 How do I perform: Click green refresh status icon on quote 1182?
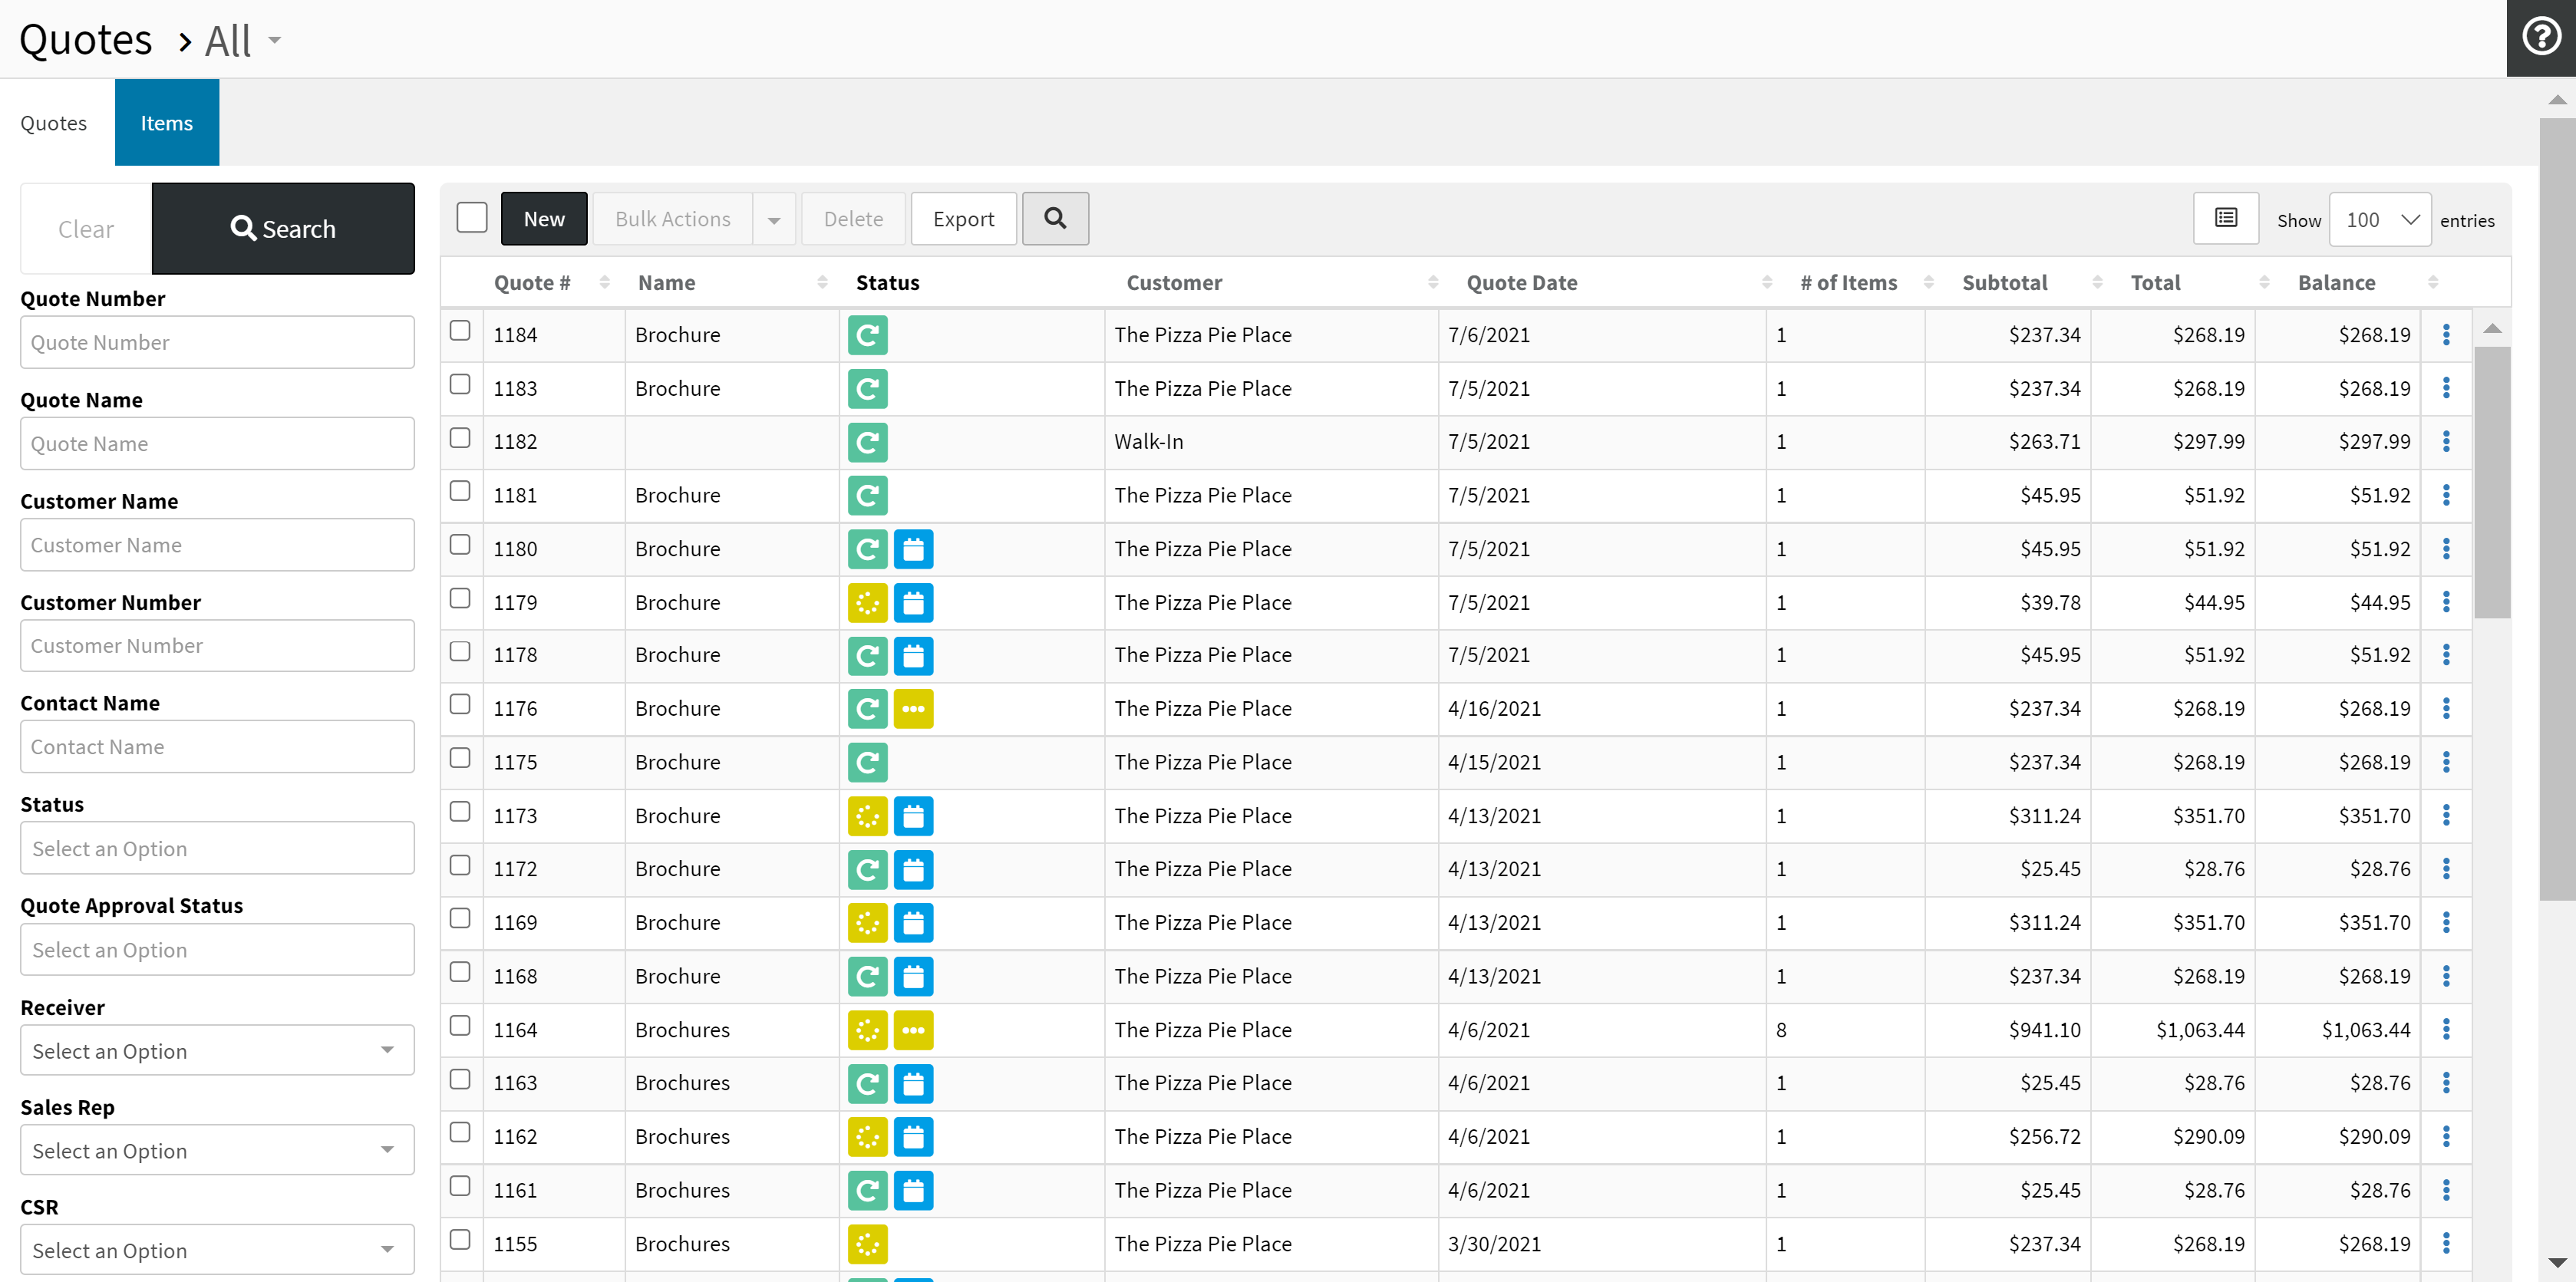867,442
